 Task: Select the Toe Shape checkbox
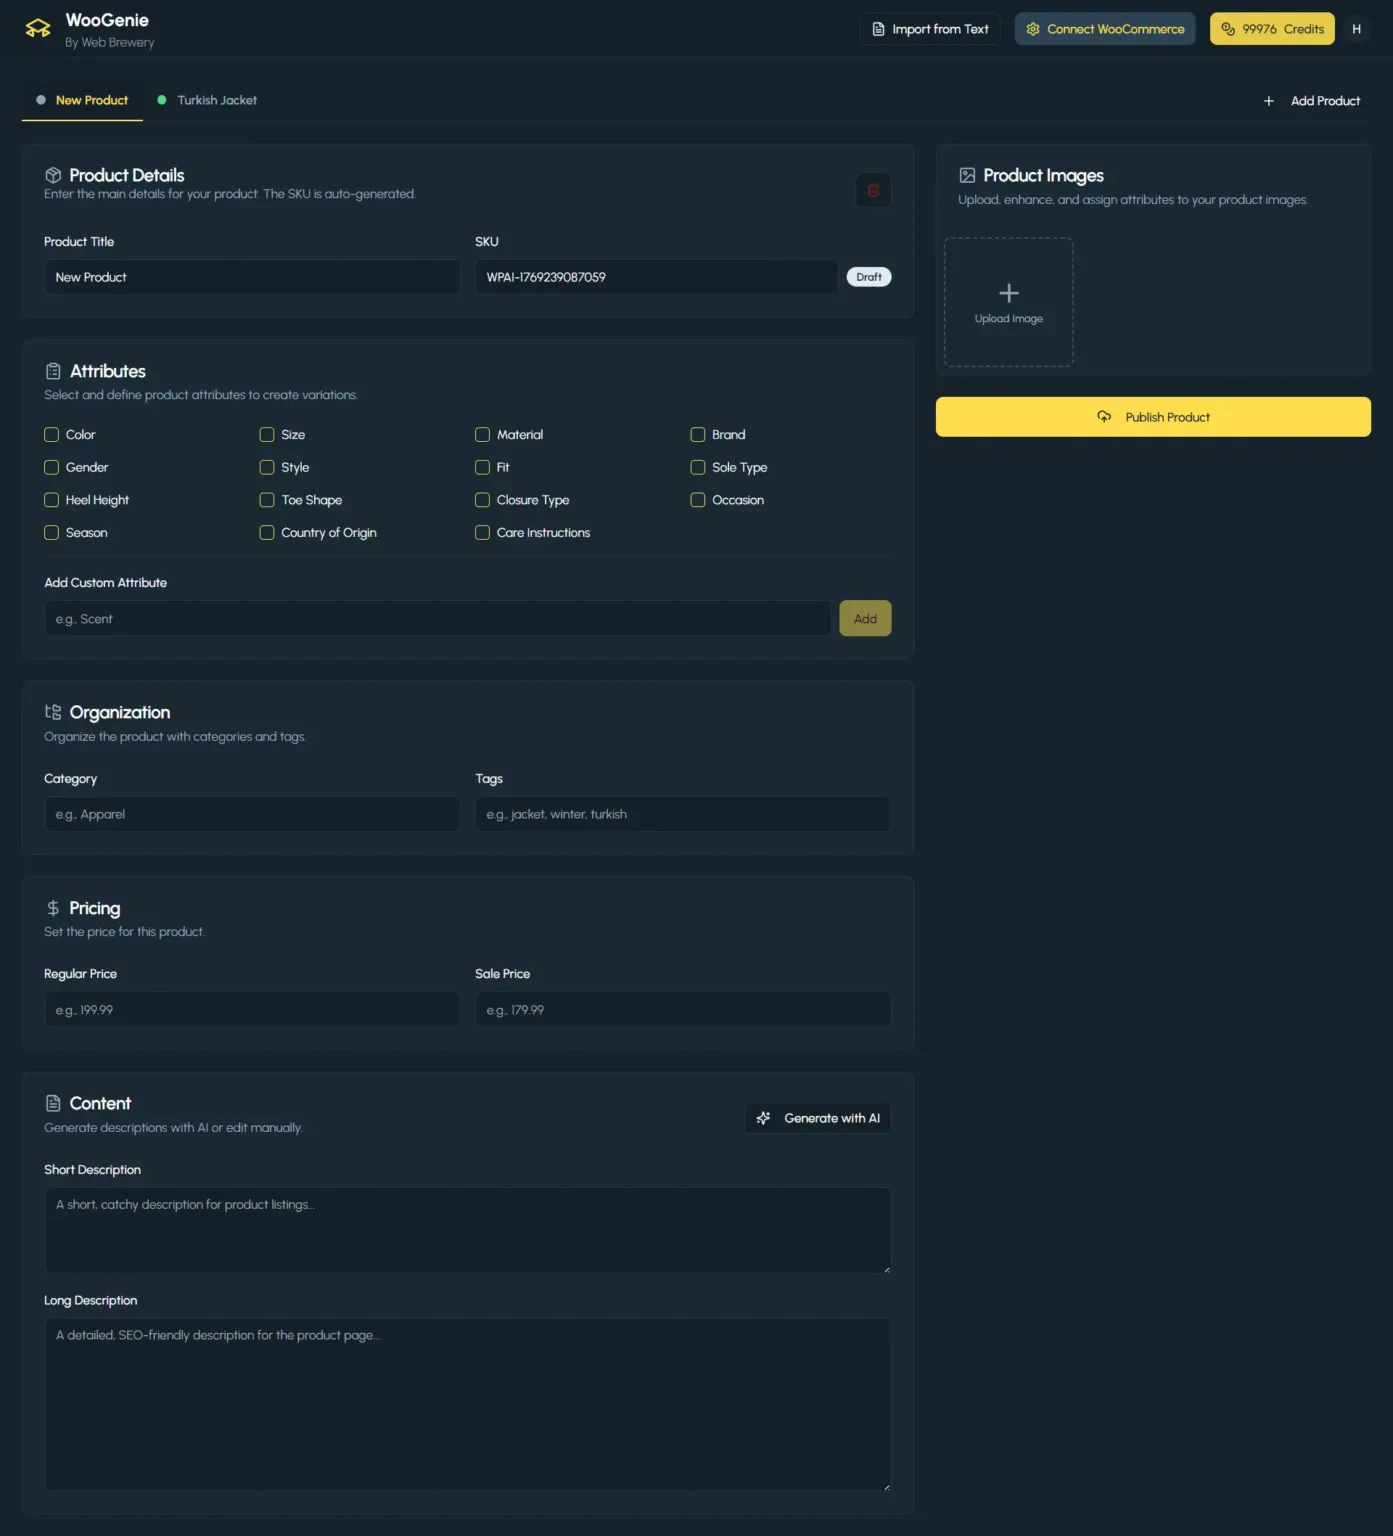pos(267,500)
